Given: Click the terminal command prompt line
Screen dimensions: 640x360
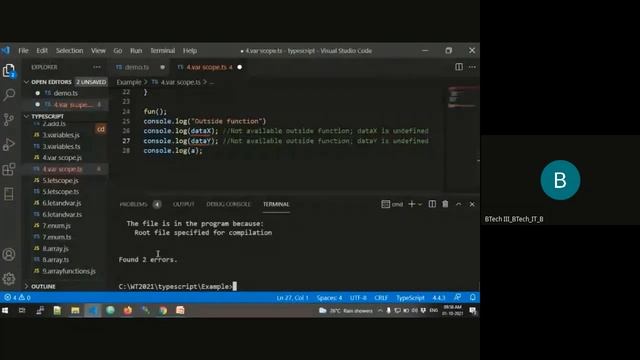Looking at the screenshot, I should (x=178, y=287).
